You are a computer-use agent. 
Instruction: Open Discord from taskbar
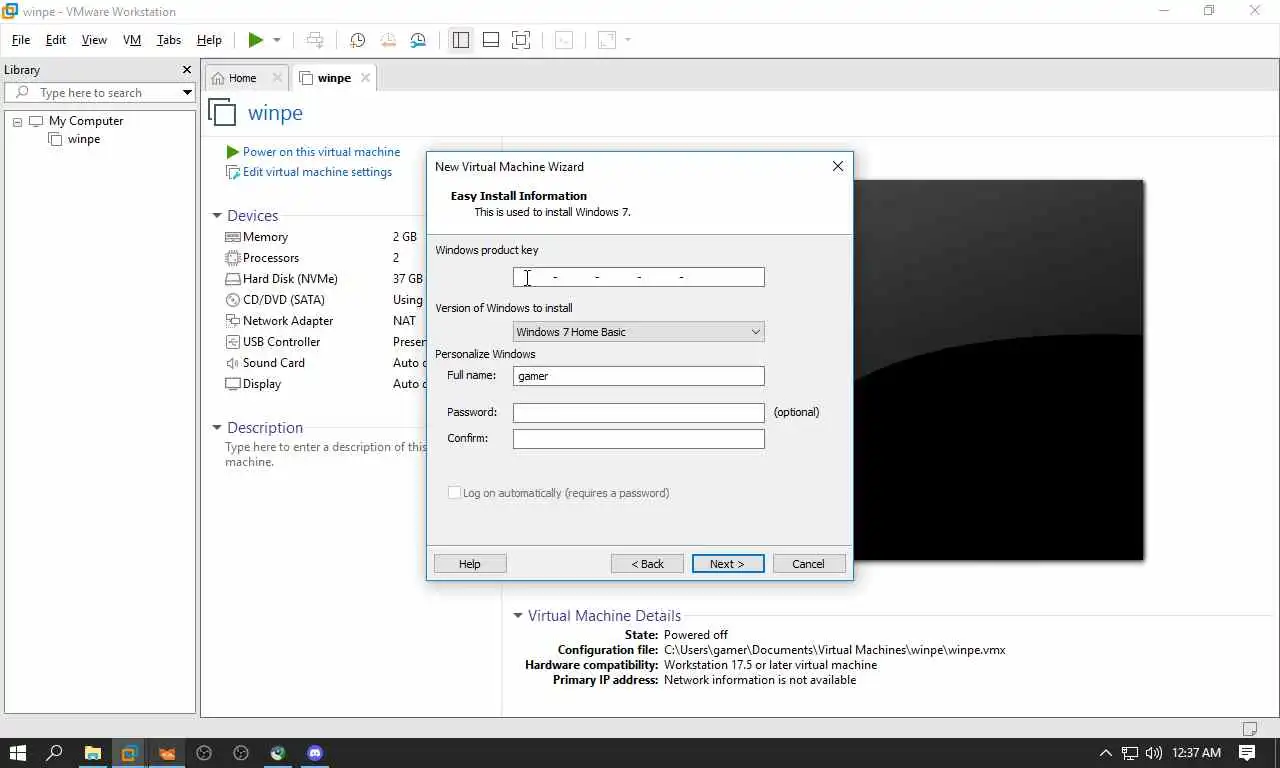[x=315, y=753]
